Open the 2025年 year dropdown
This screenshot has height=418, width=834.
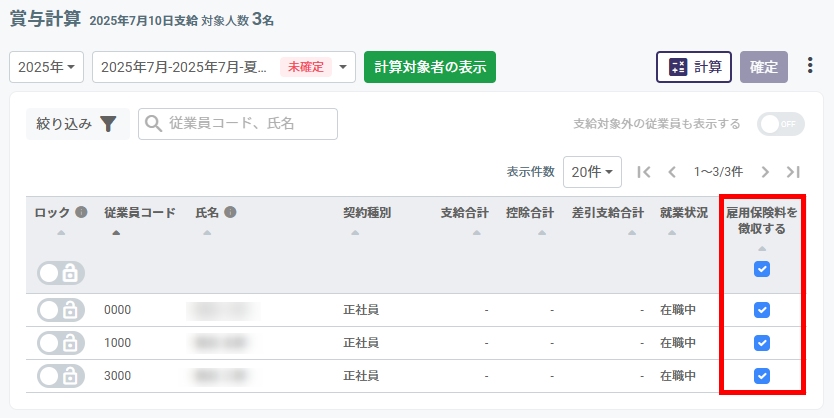point(46,67)
